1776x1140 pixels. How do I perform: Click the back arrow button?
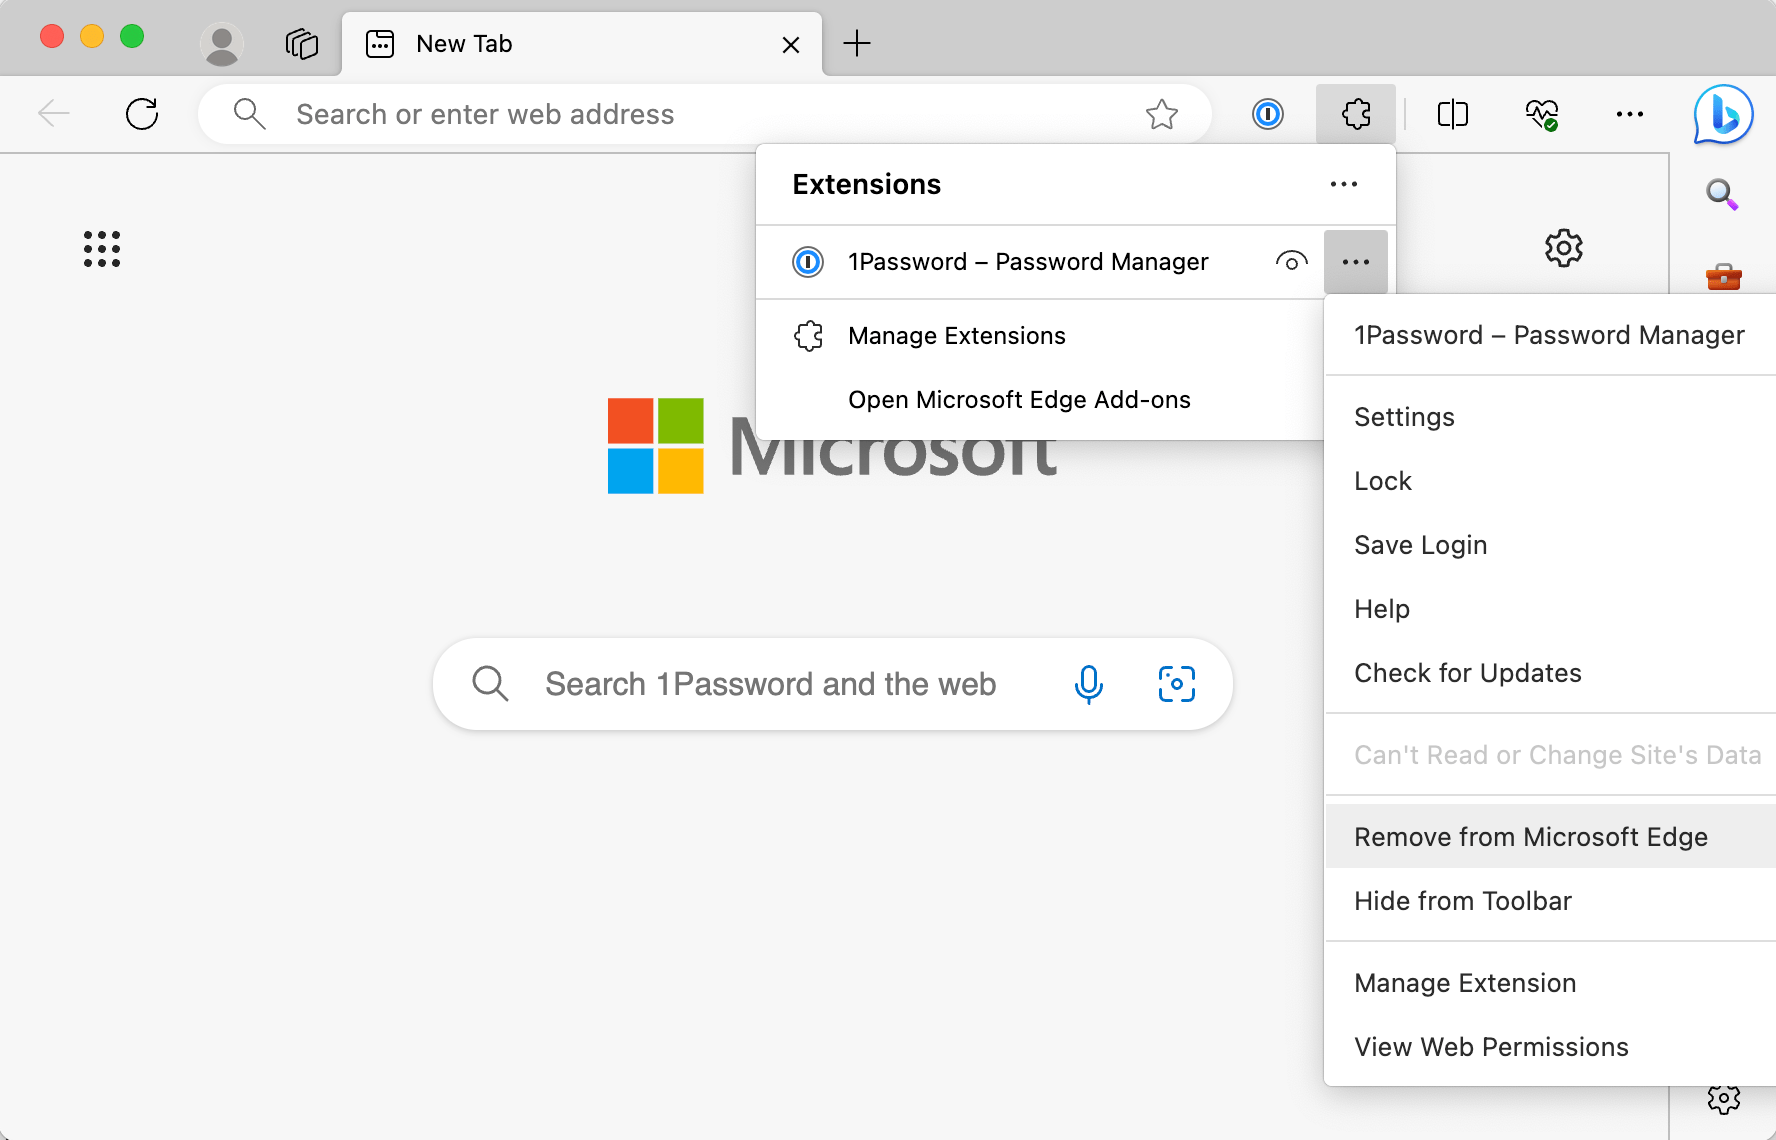tap(54, 114)
